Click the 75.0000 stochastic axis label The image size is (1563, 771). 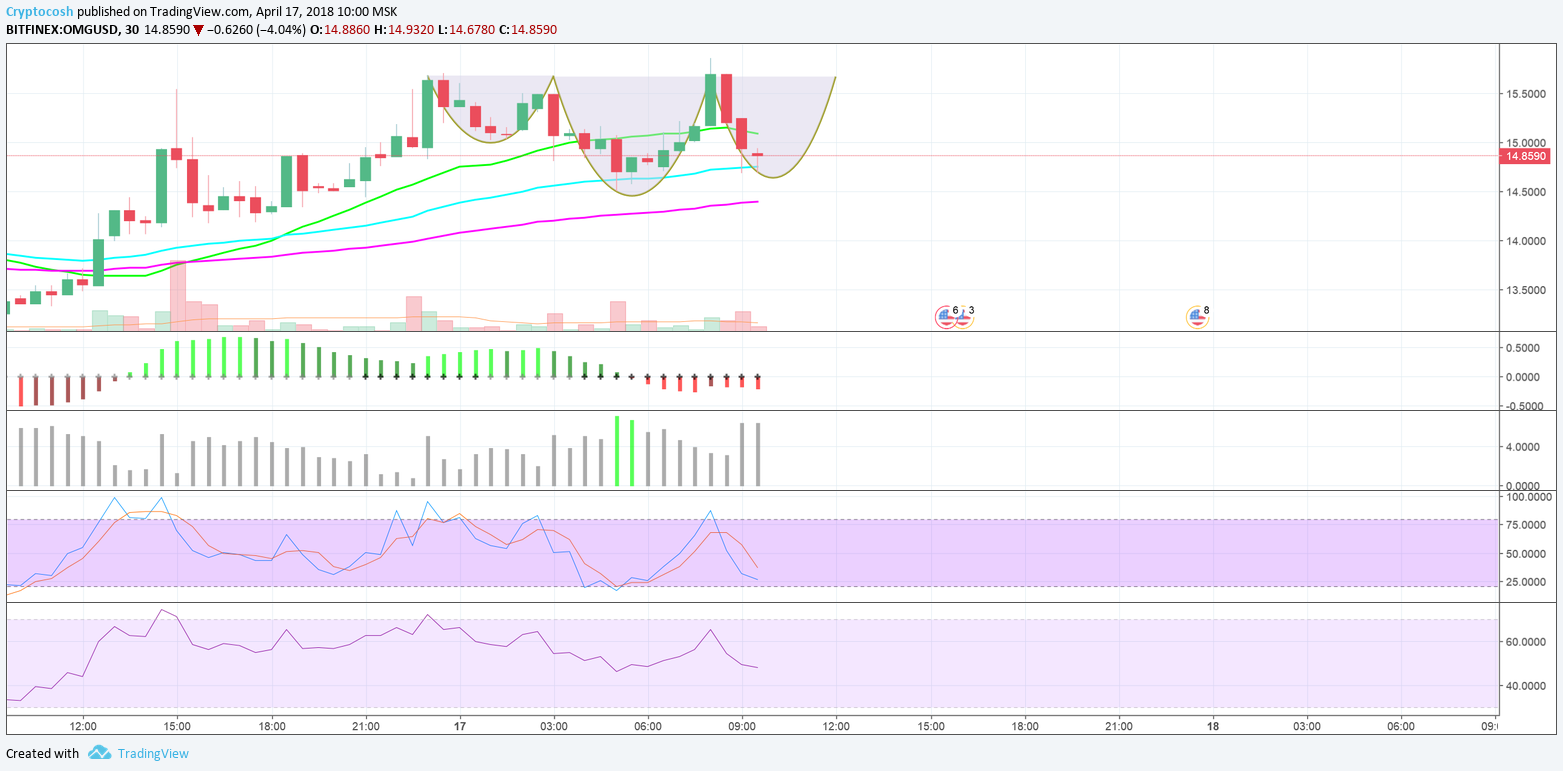pos(1525,525)
